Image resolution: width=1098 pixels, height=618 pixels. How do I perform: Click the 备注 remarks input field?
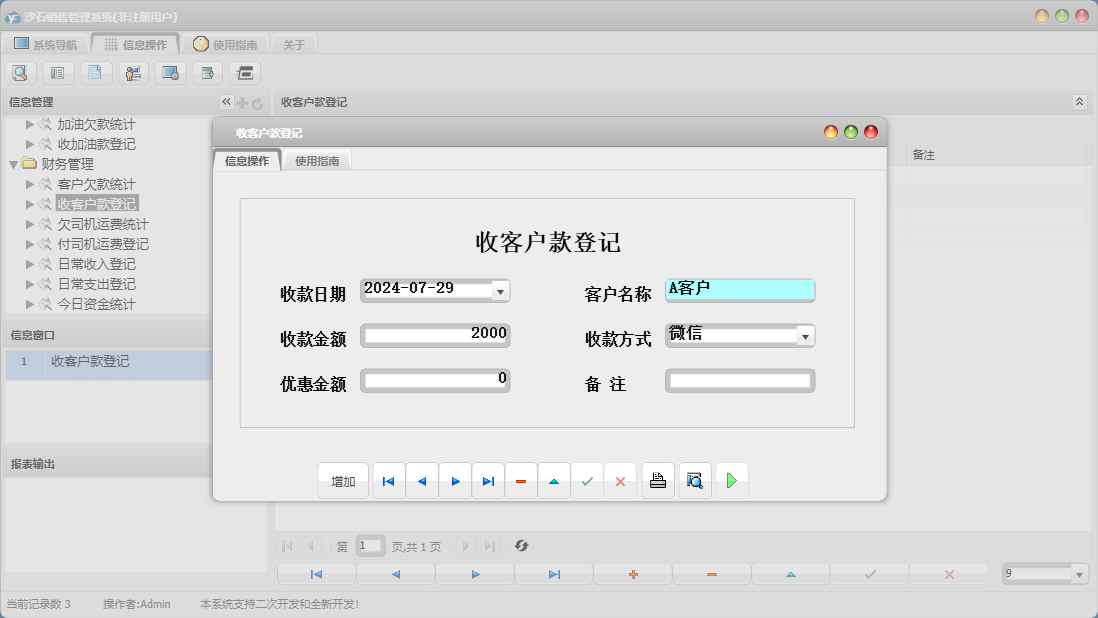(740, 380)
